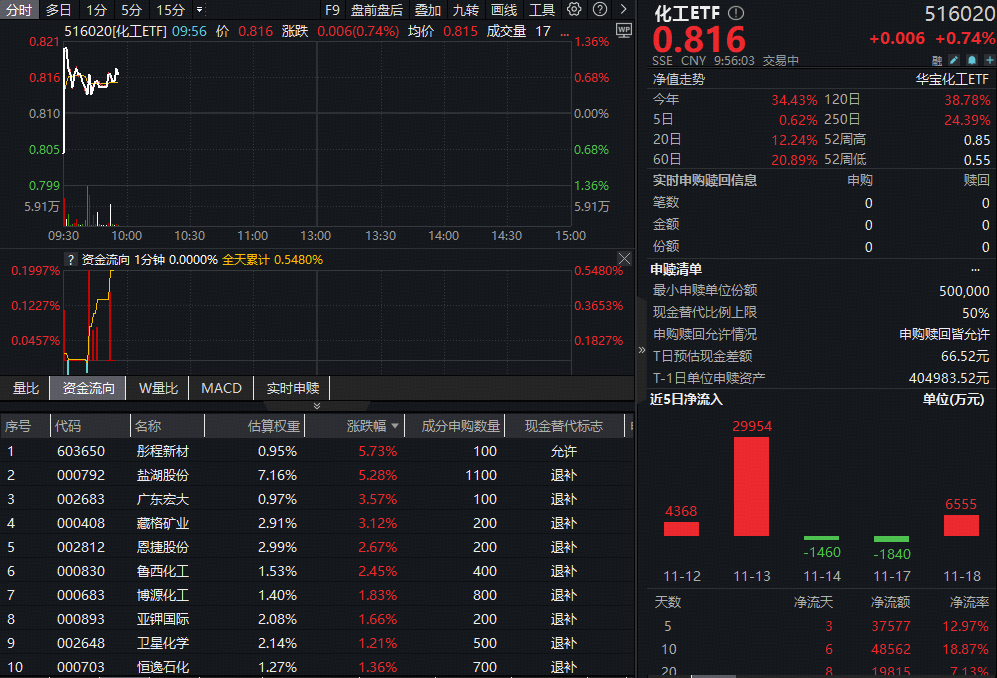Click the help question mark icon in toolbar

coord(599,10)
